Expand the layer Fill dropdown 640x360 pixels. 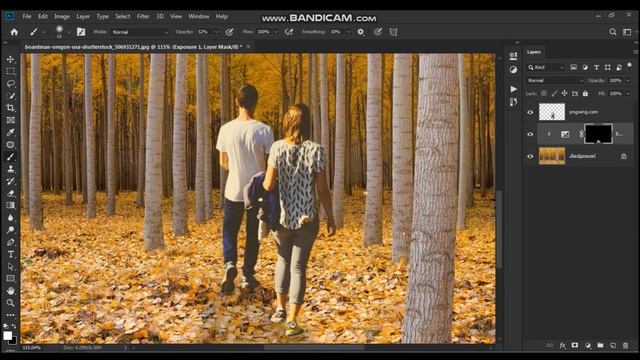628,93
